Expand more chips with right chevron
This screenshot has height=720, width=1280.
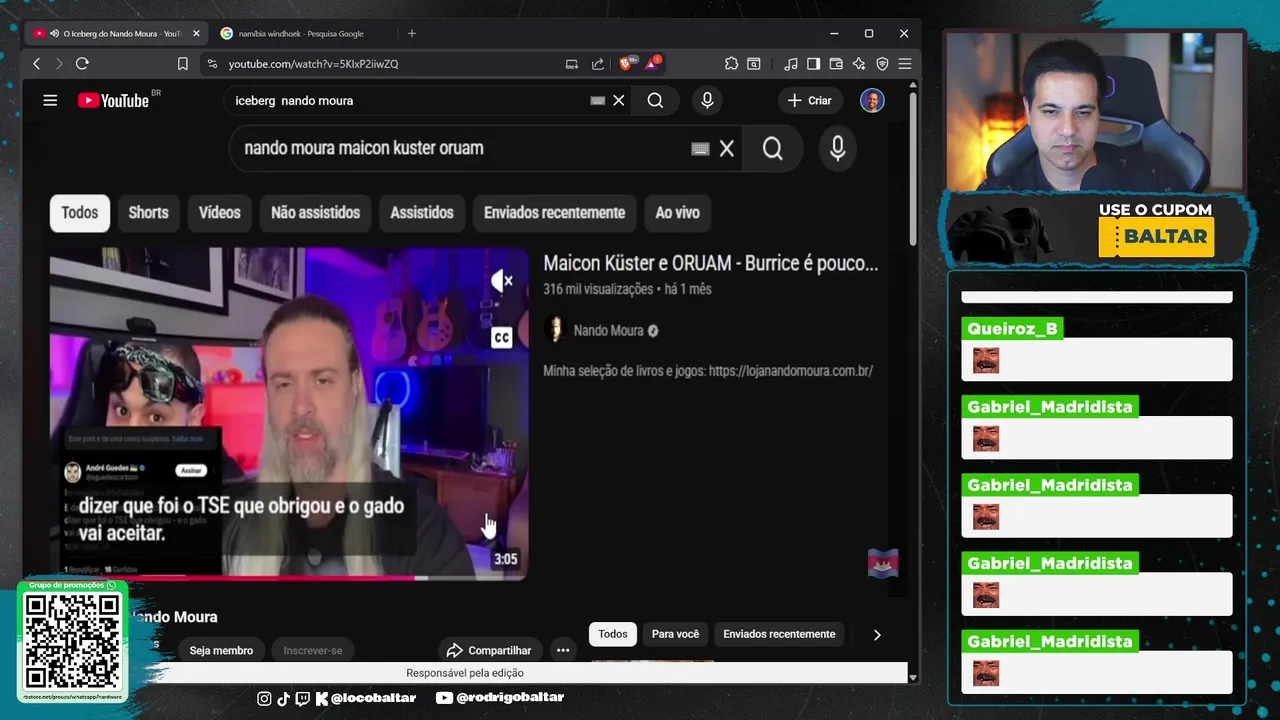[x=877, y=634]
